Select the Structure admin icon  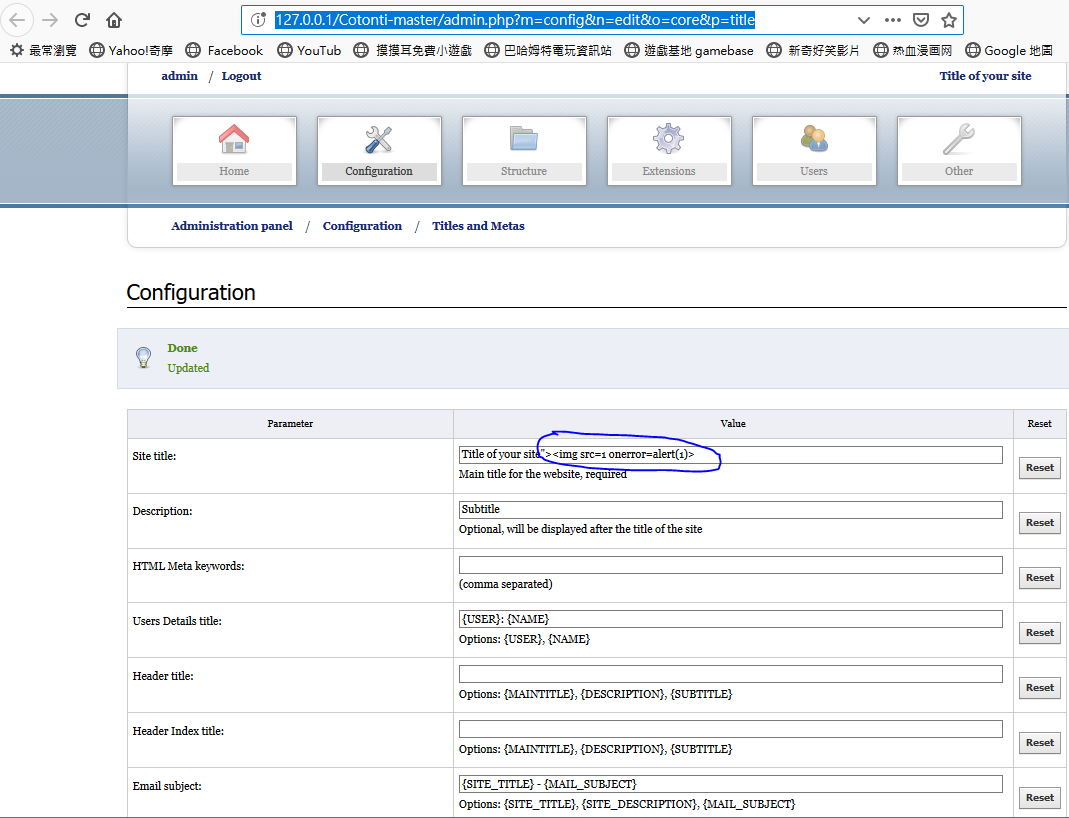pyautogui.click(x=524, y=150)
